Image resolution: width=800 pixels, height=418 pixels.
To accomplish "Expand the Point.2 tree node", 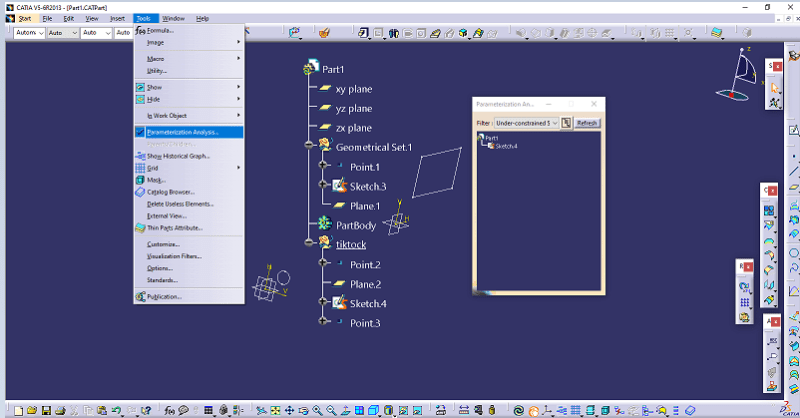I will pyautogui.click(x=322, y=262).
